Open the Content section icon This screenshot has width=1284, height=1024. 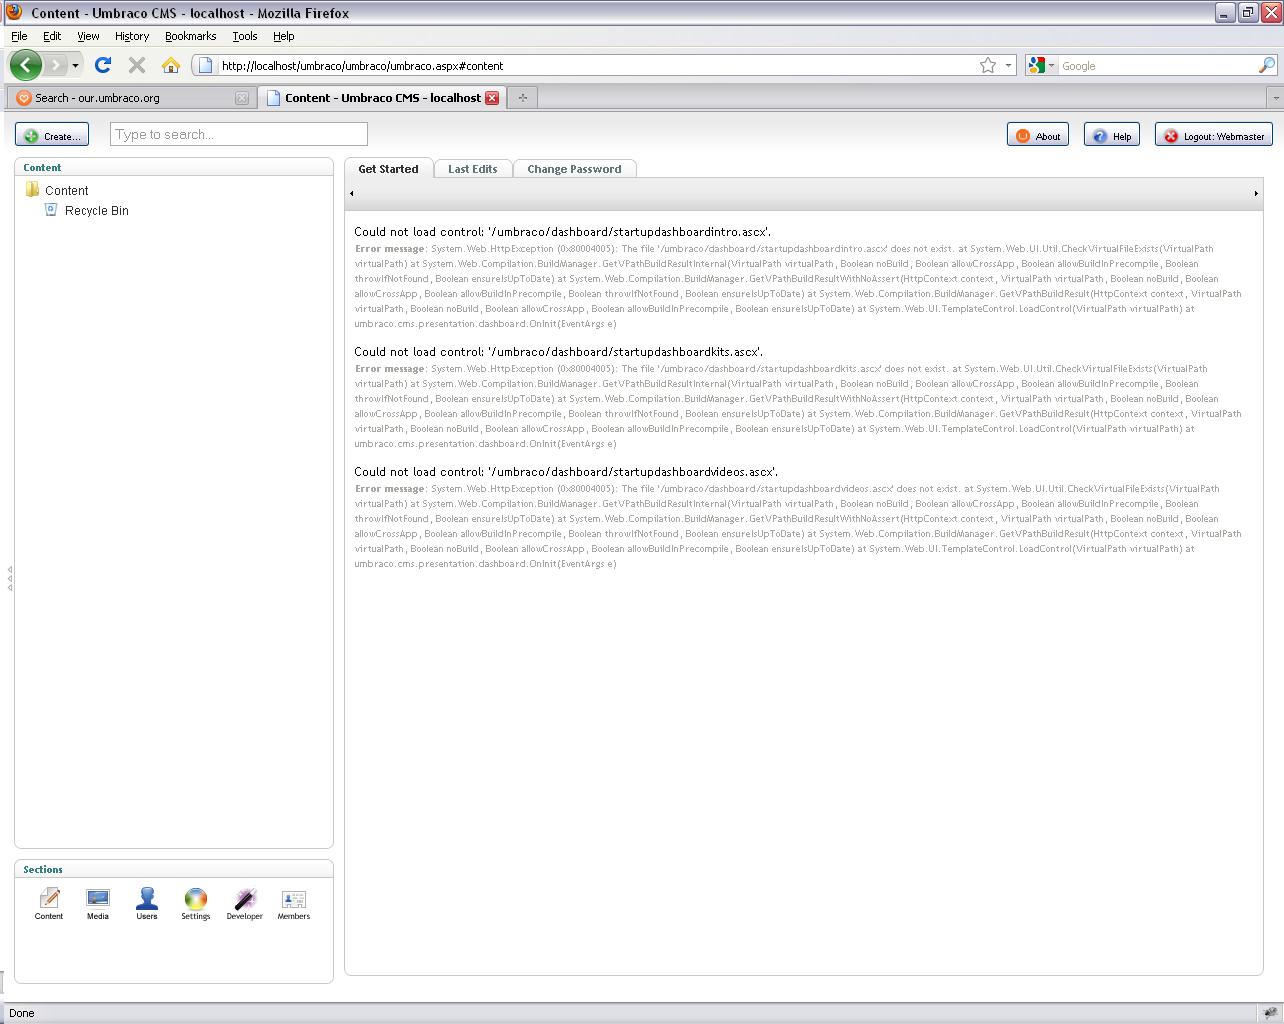point(49,903)
